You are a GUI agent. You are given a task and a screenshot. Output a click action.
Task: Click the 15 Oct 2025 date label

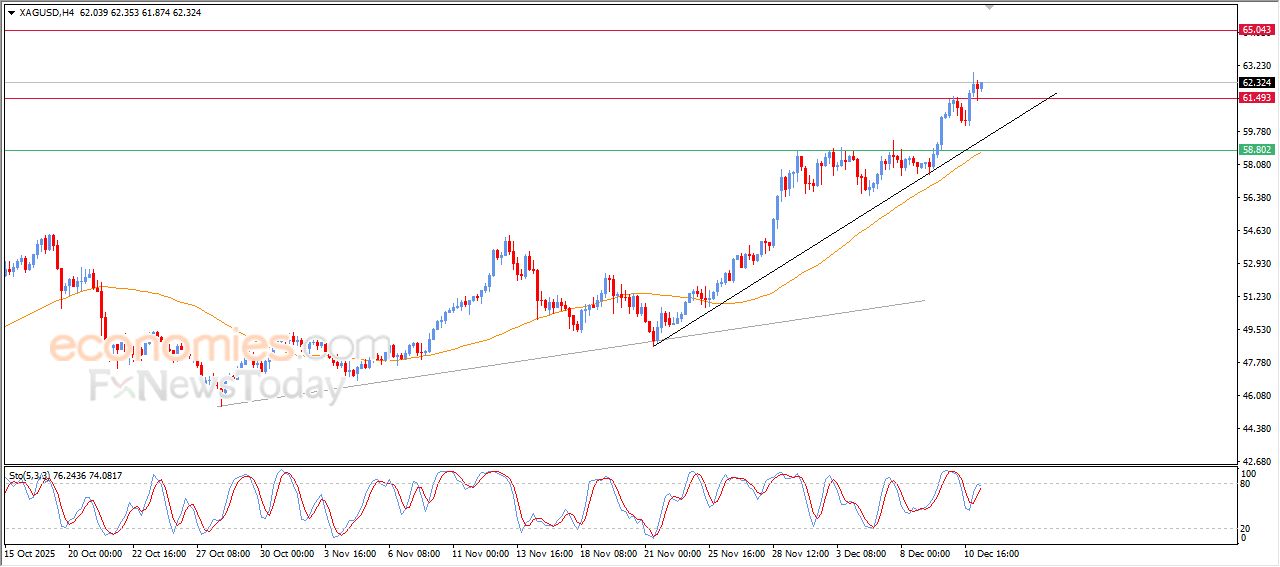[31, 552]
